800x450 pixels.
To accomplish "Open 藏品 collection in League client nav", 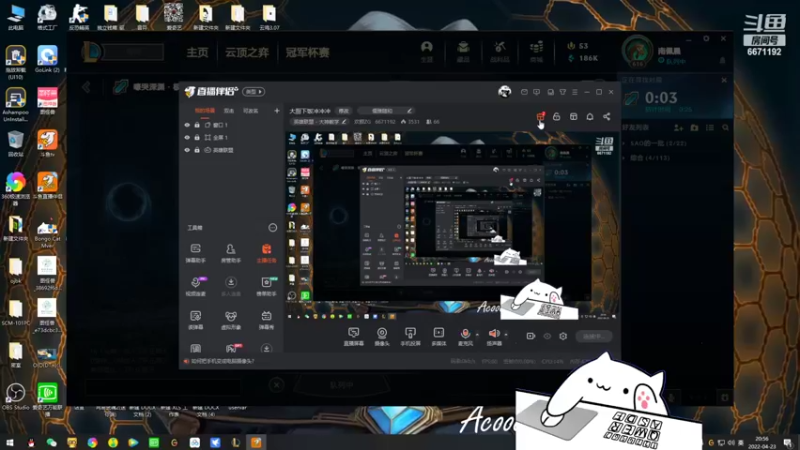I will [463, 52].
